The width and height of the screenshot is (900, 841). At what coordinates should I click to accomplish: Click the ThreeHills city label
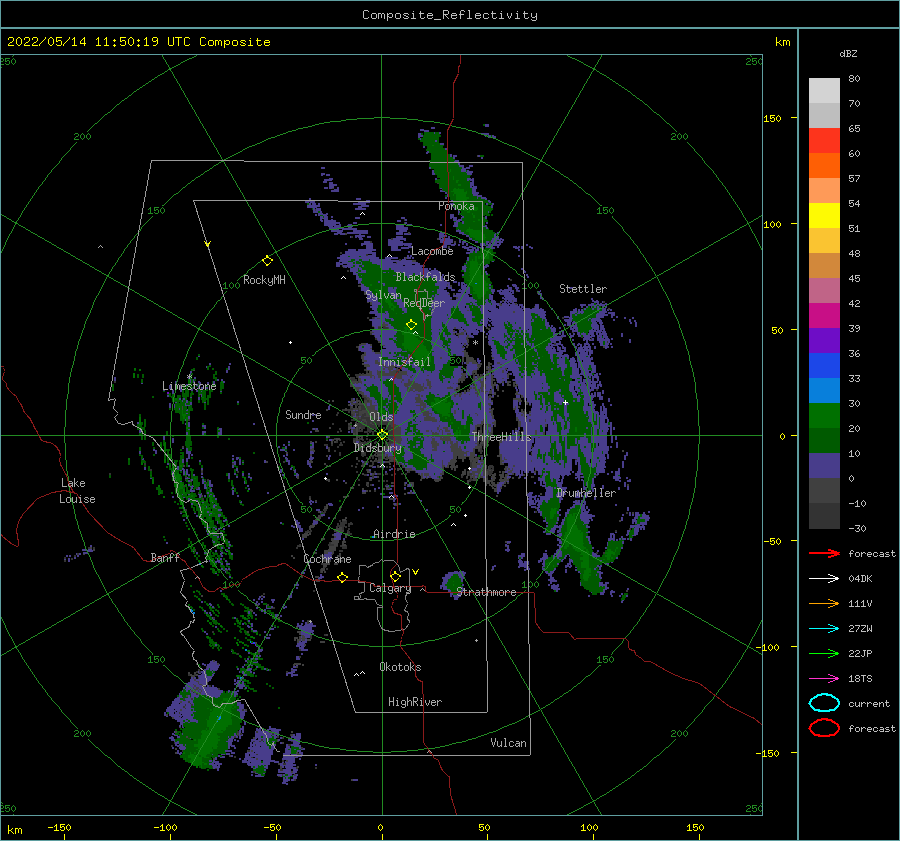point(502,437)
